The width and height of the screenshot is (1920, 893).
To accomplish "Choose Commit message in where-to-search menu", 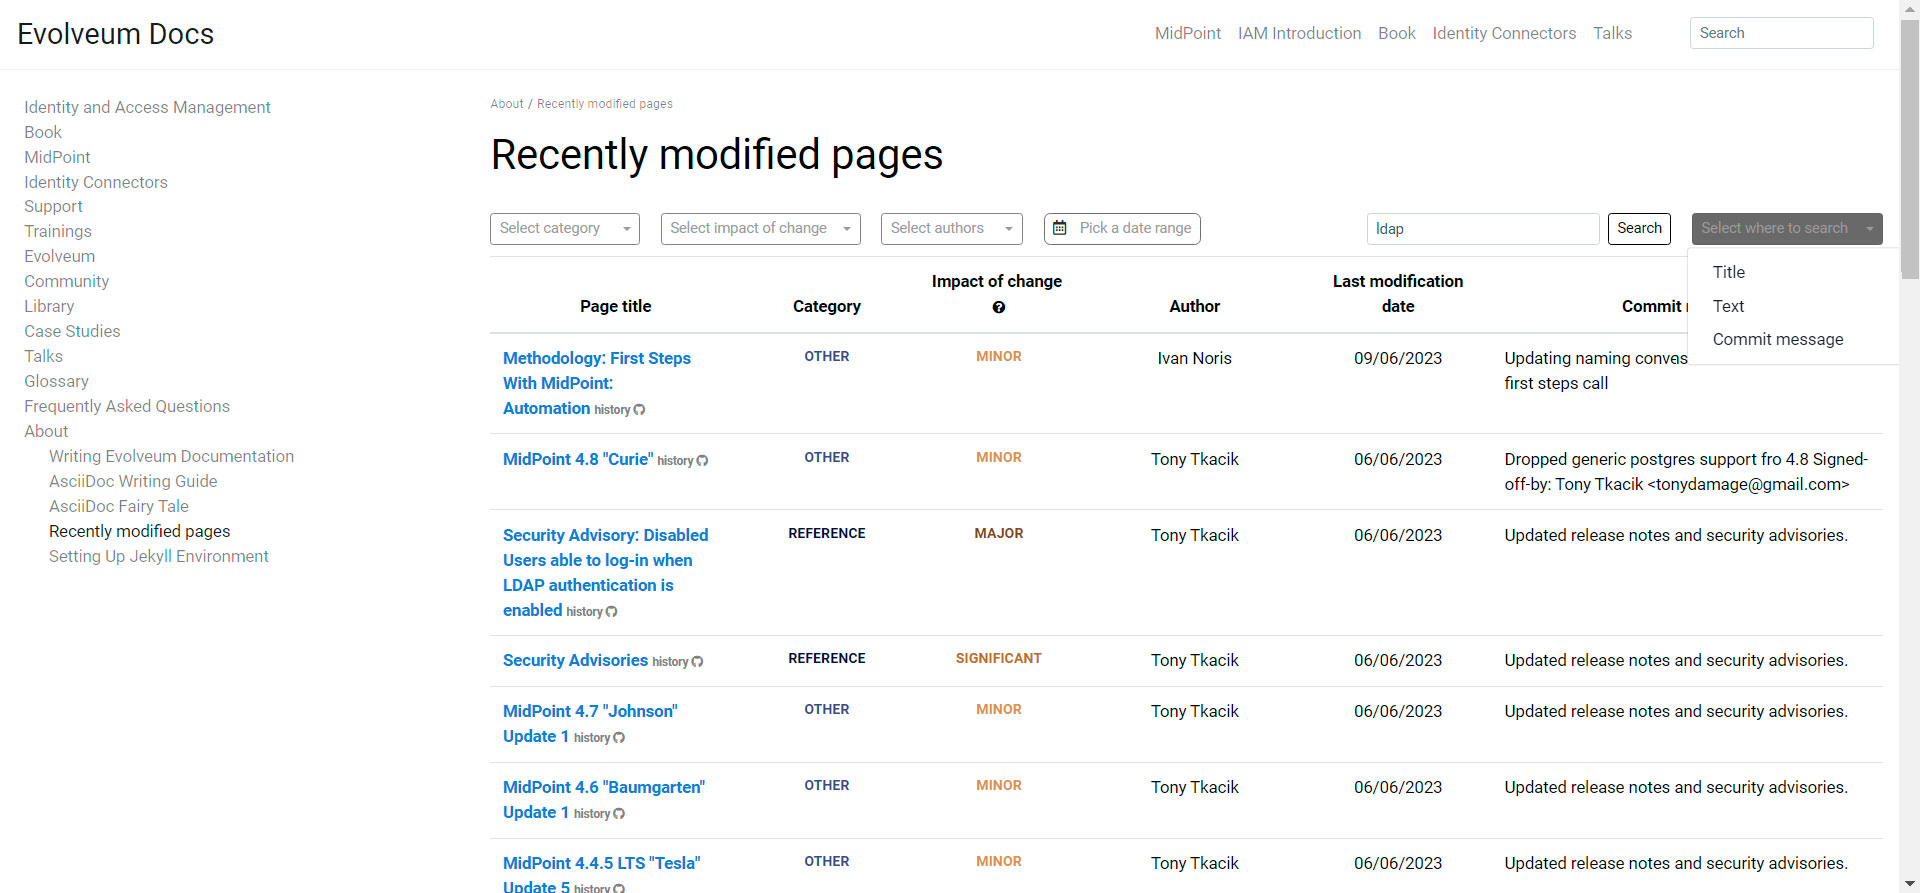I will click(1777, 340).
